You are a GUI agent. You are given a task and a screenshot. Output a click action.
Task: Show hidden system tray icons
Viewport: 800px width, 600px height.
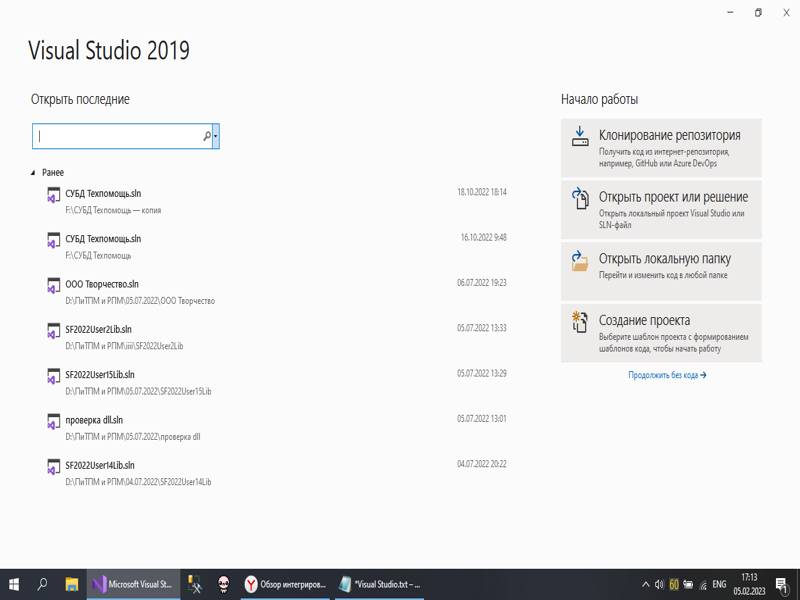point(644,584)
